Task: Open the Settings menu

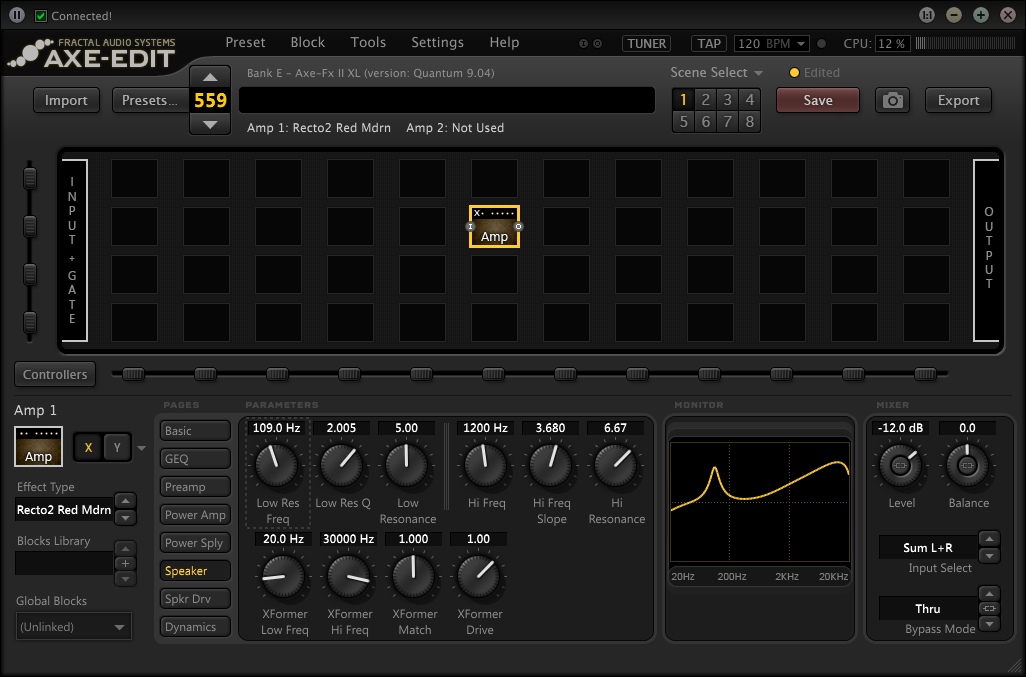Action: pos(437,43)
